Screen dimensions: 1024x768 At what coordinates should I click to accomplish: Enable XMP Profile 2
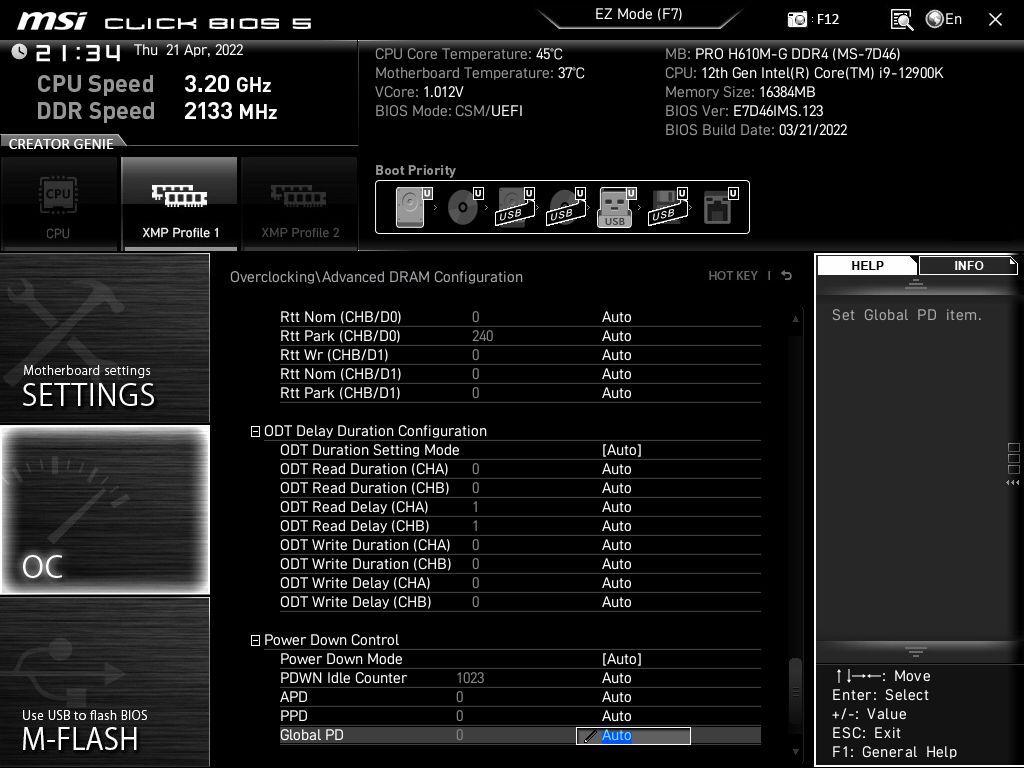click(300, 204)
